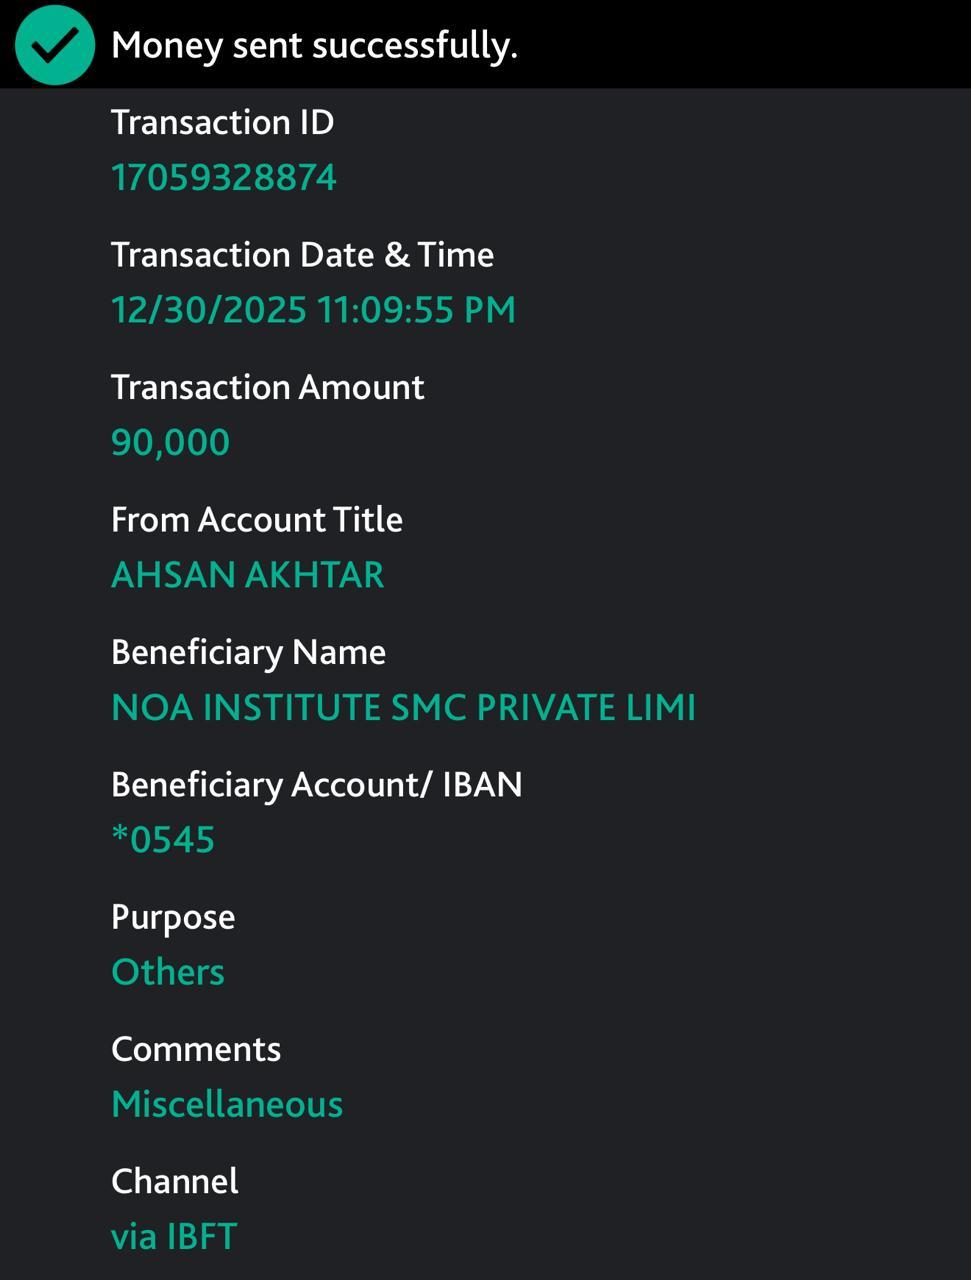971x1280 pixels.
Task: Tap the Comments label
Action: click(196, 1049)
